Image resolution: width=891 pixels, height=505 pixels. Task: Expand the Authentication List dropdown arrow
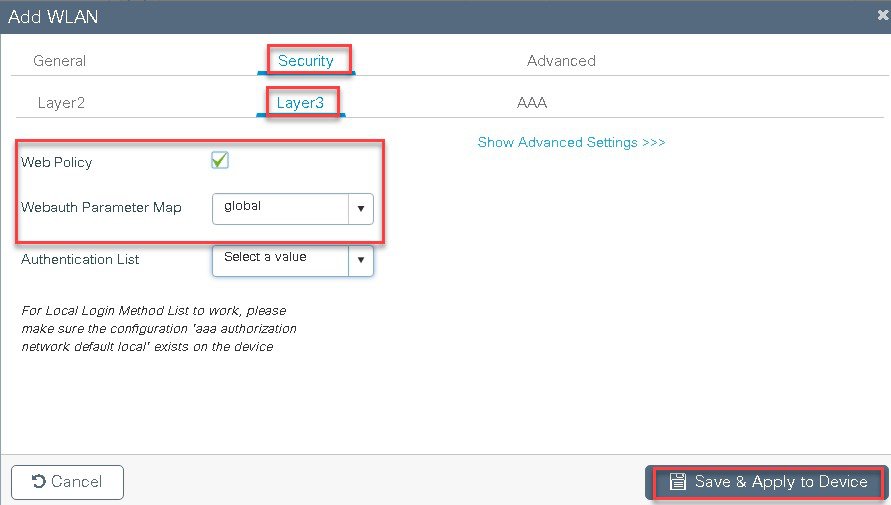(361, 261)
